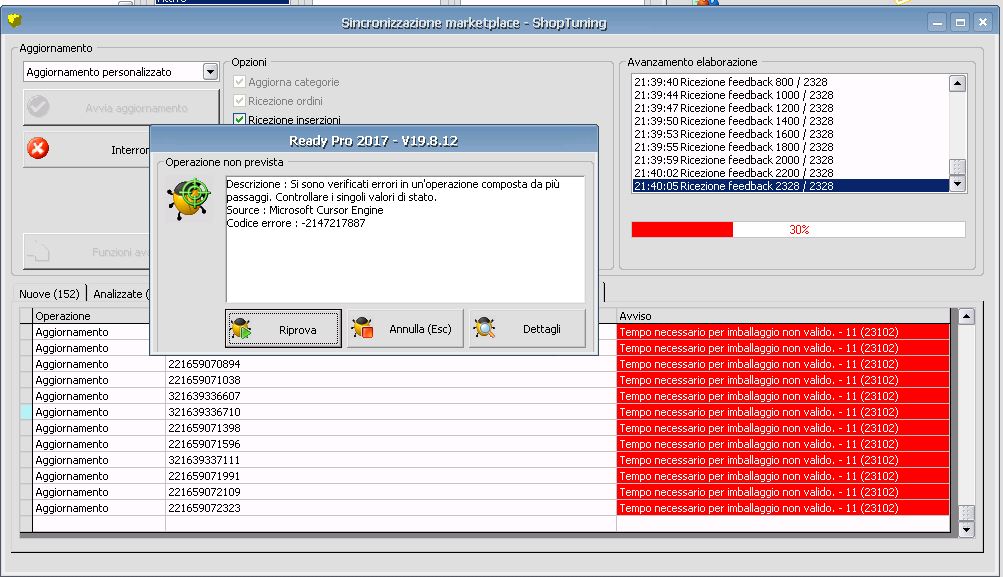Click the Interrompi button
Viewport: 1003px width, 577px height.
tap(86, 150)
